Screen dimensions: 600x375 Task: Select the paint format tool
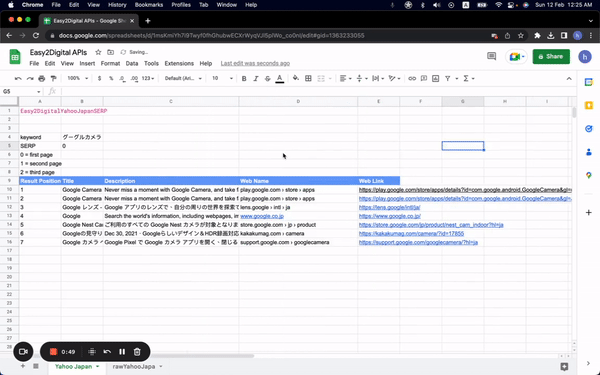pyautogui.click(x=54, y=78)
